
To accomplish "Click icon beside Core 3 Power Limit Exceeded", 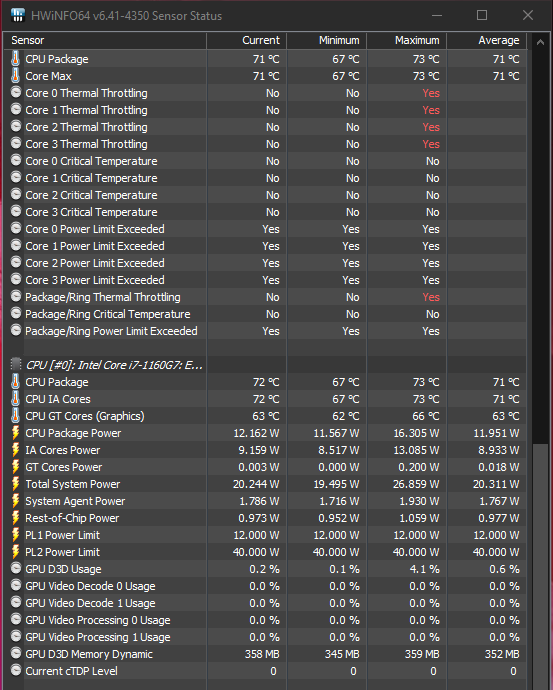I will point(16,279).
